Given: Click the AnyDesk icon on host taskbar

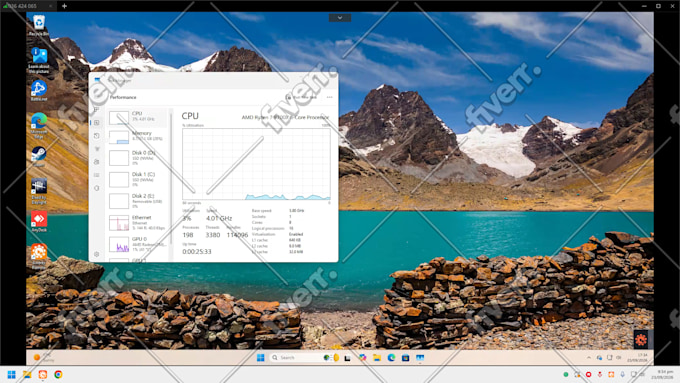Looking at the screenshot, I should [42, 374].
